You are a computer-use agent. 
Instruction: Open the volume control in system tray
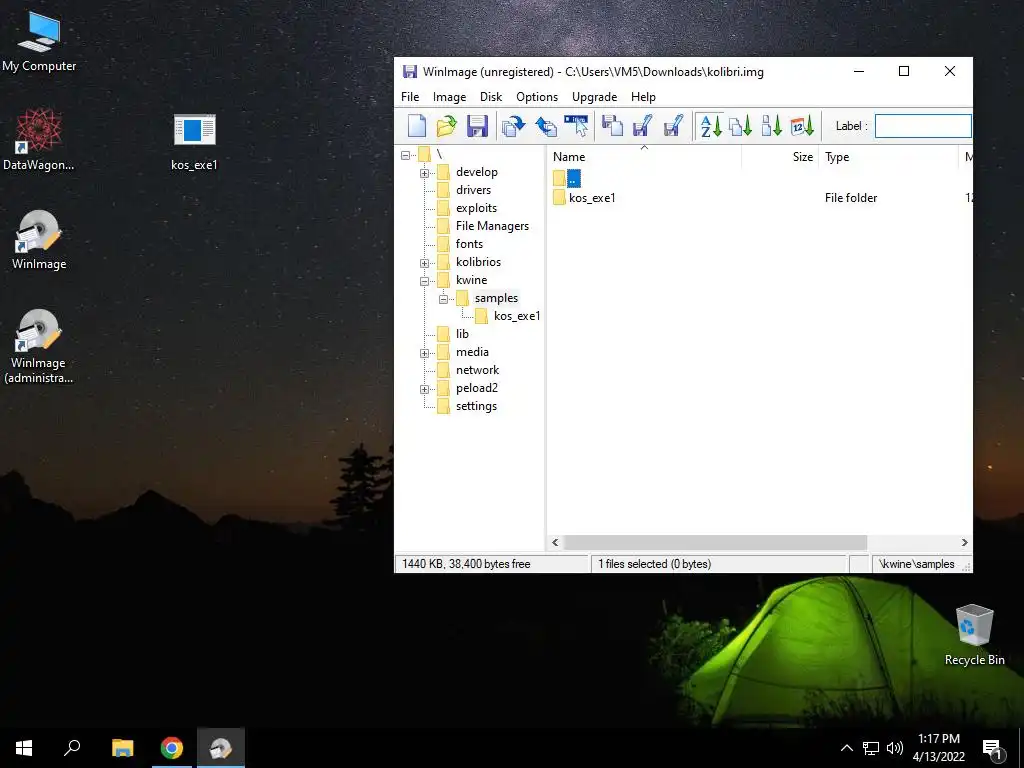coord(895,748)
